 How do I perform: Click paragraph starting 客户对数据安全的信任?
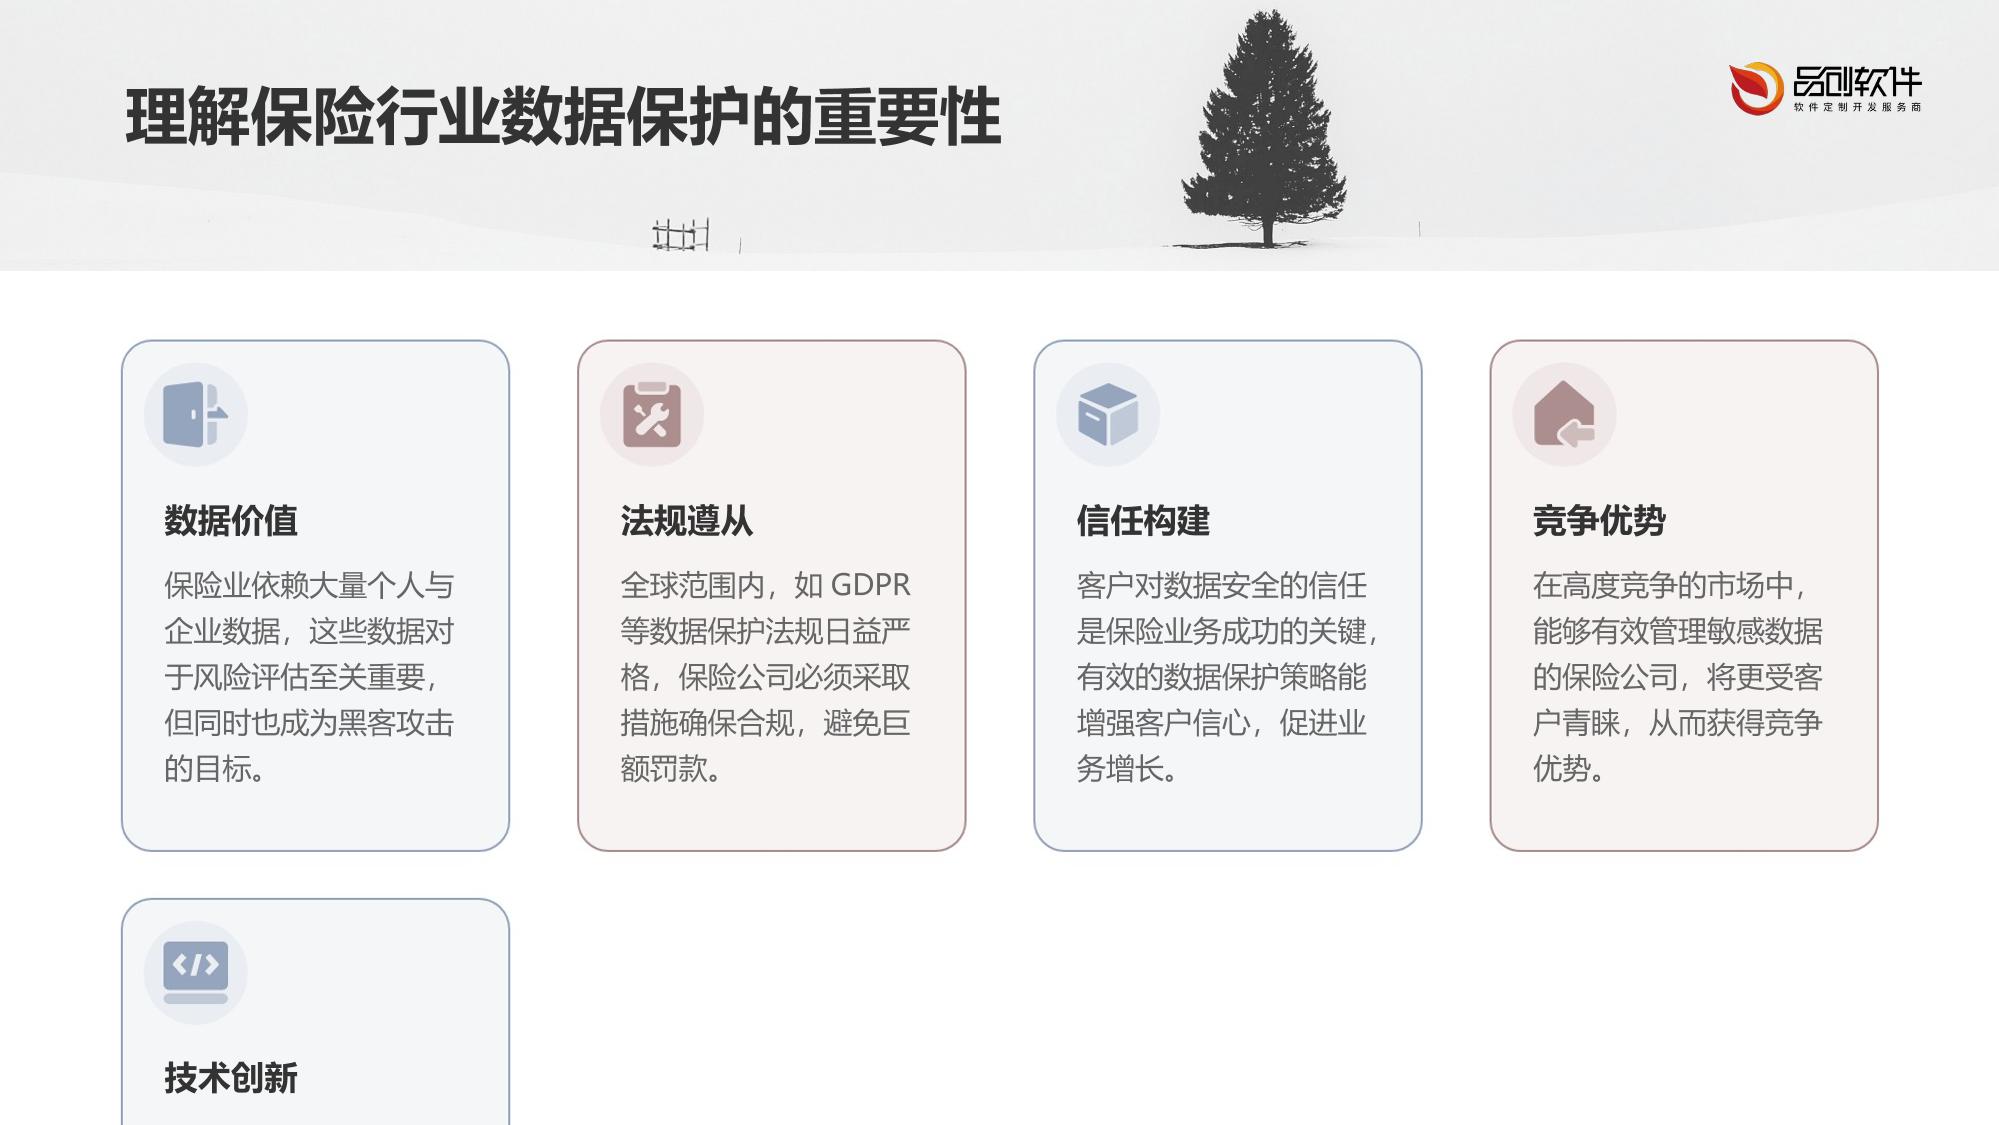(x=1227, y=677)
